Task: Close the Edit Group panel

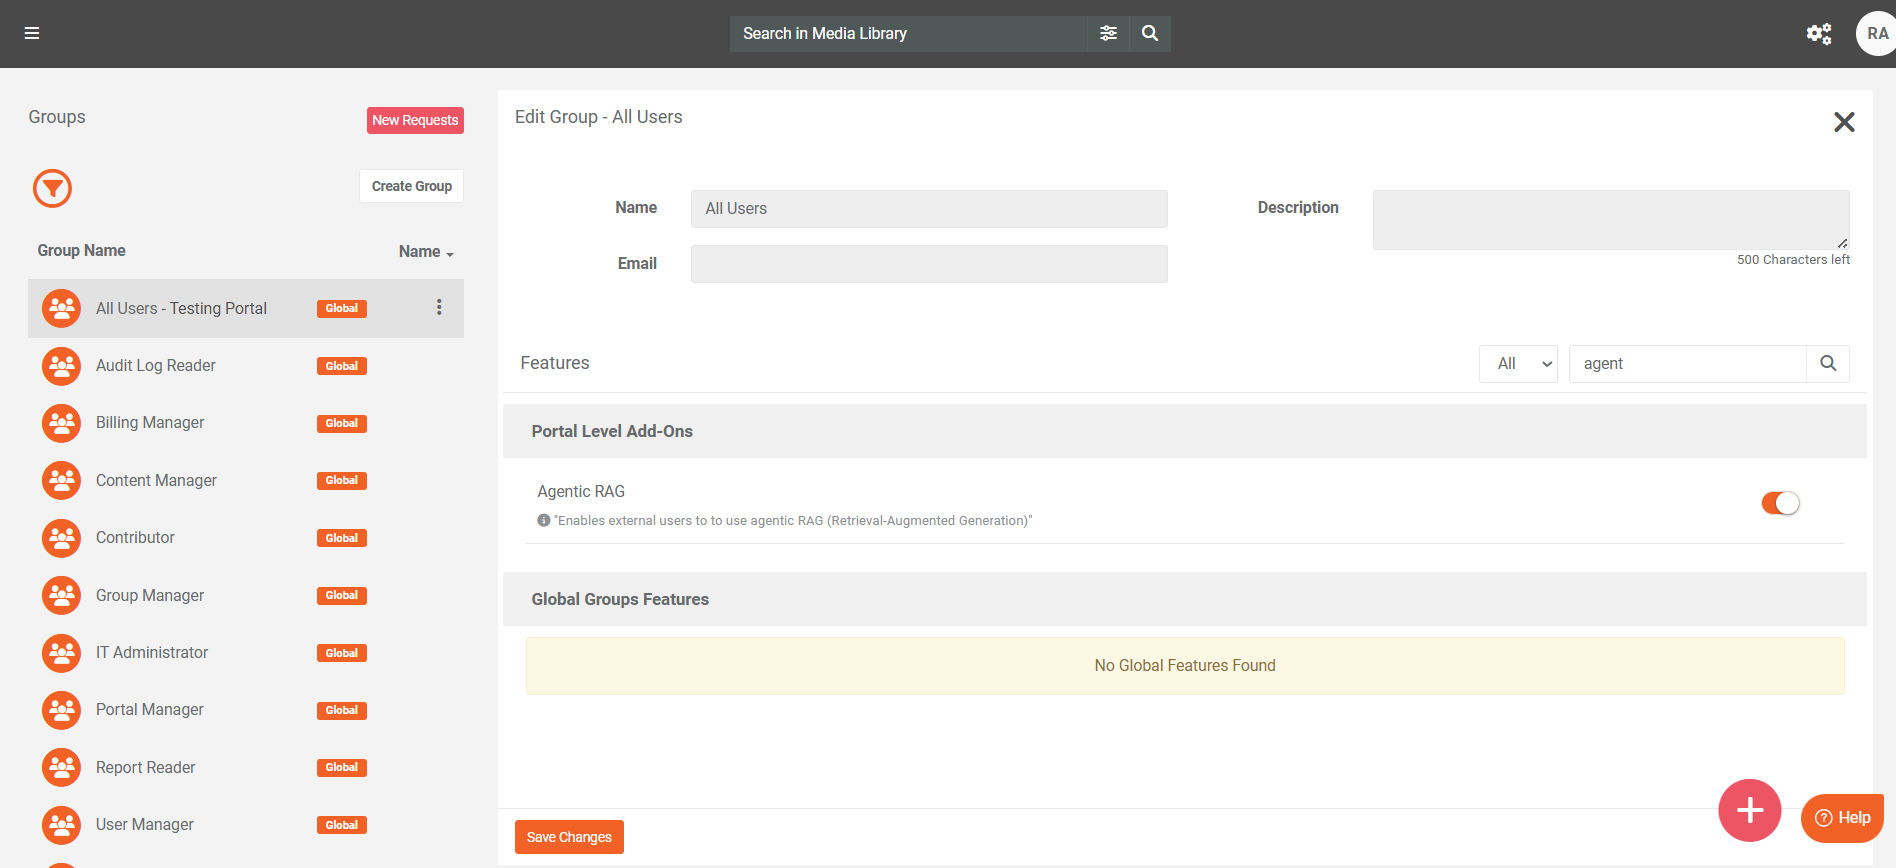Action: [1844, 122]
